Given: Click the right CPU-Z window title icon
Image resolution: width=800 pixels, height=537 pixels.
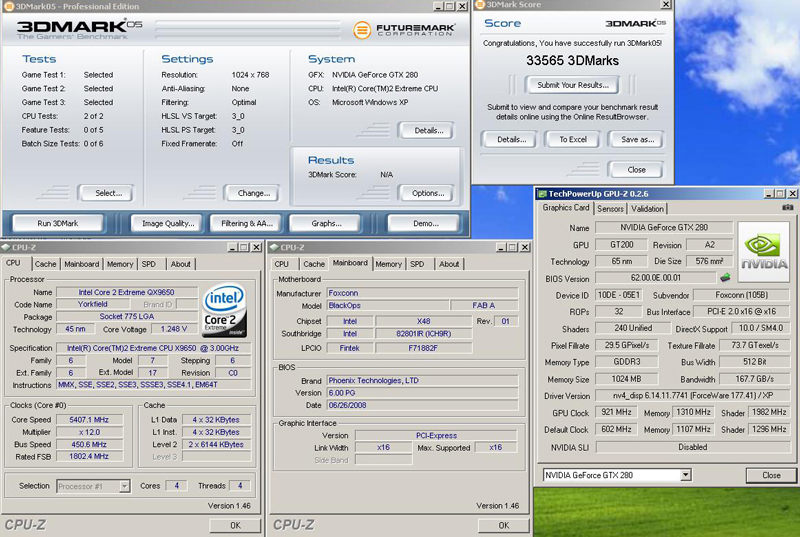Looking at the screenshot, I should pyautogui.click(x=274, y=247).
